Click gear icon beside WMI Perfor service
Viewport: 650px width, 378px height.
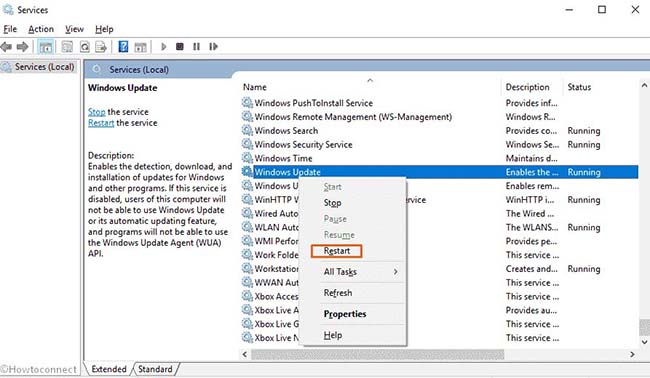pos(247,241)
